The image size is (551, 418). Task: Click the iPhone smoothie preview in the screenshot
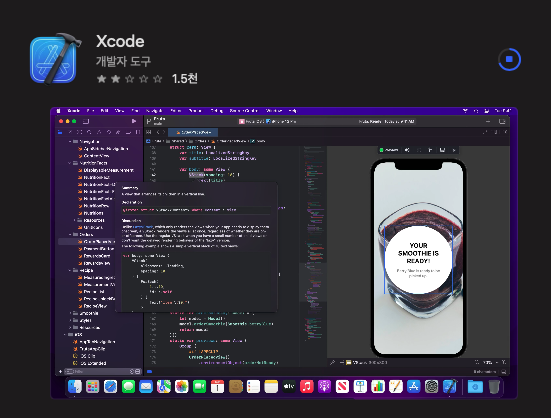tap(418, 258)
